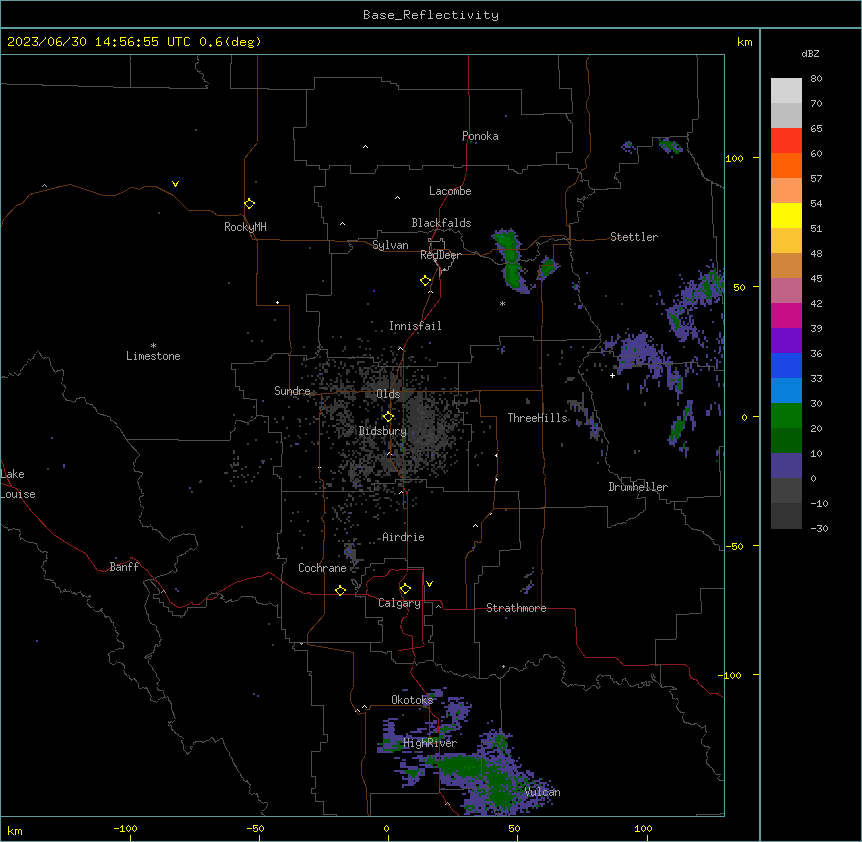Click the HighRiver label

pos(430,743)
